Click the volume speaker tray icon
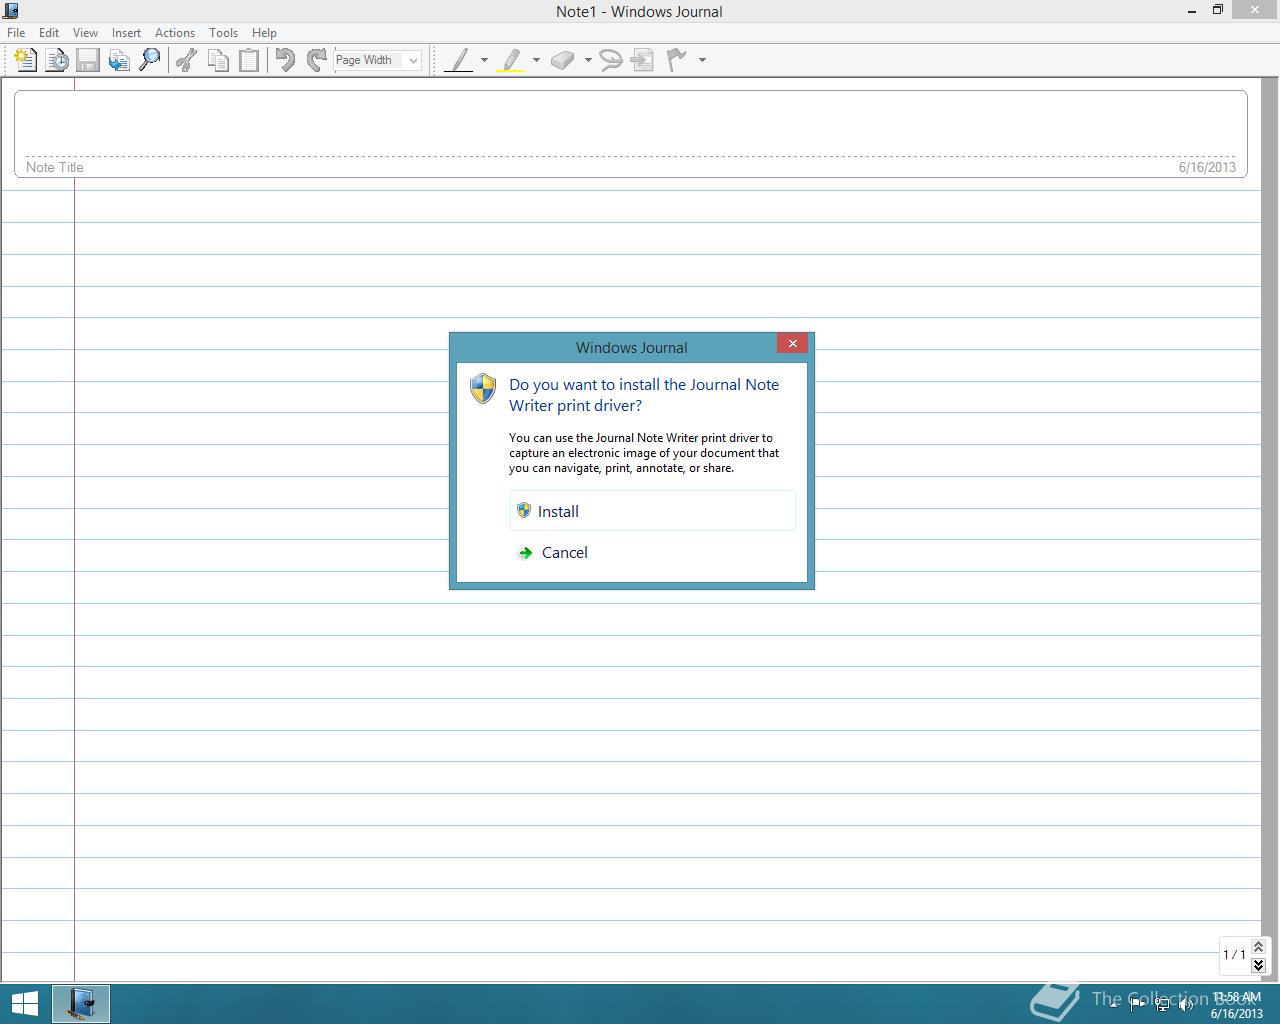1280x1024 pixels. 1187,1005
